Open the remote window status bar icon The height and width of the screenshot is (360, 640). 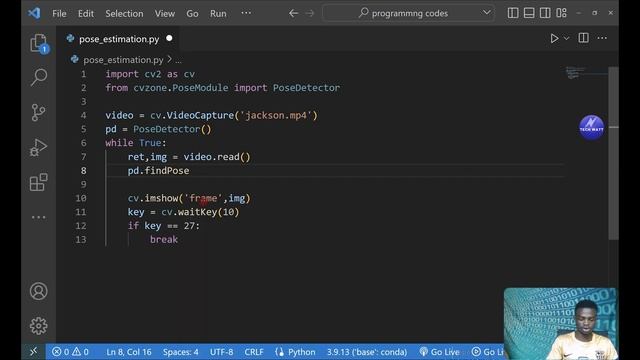tap(33, 351)
